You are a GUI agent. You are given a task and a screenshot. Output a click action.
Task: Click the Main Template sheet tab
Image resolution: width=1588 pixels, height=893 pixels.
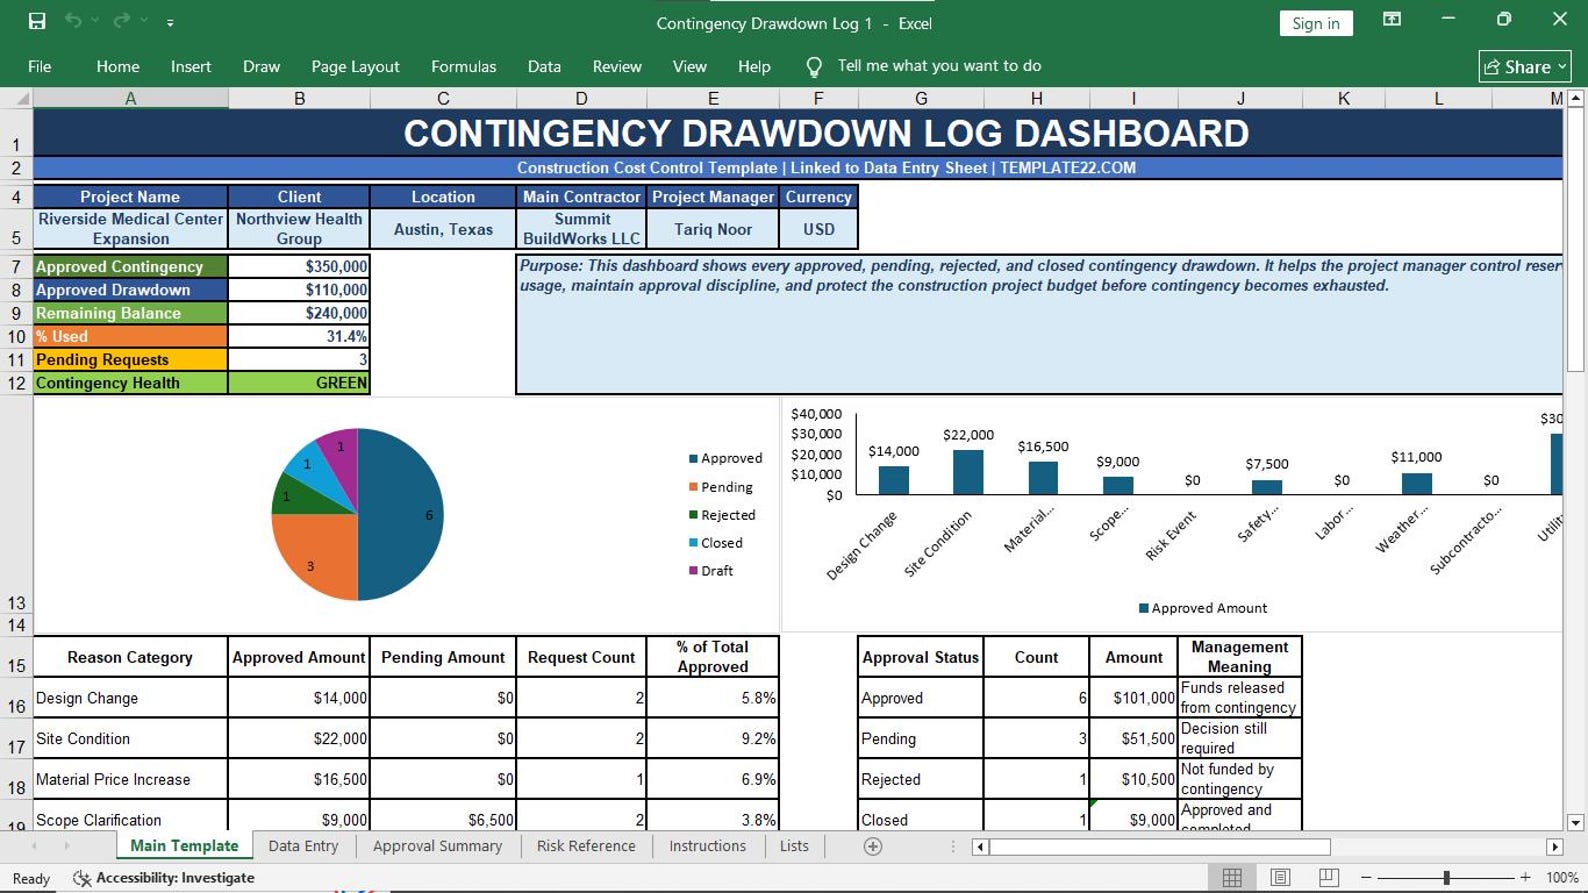184,846
